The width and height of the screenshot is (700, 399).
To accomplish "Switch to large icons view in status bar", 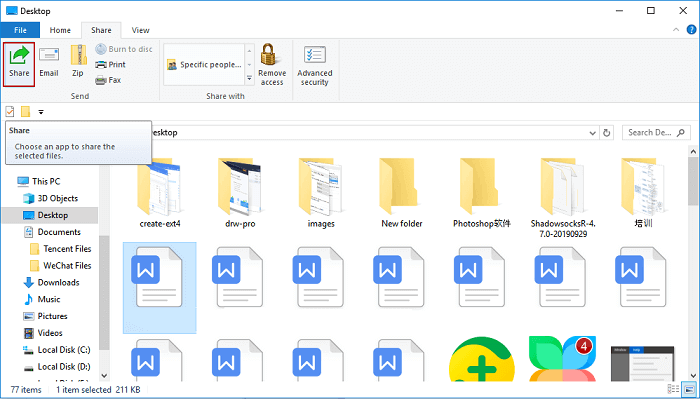I will 690,389.
